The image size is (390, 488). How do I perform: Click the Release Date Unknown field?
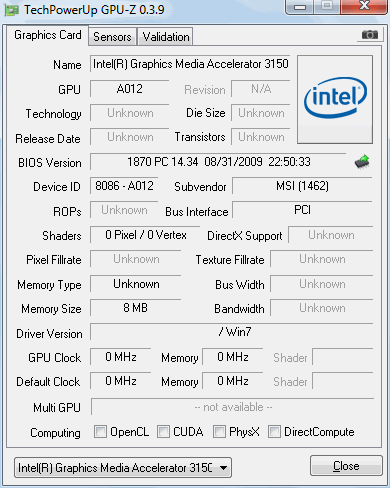coord(130,137)
